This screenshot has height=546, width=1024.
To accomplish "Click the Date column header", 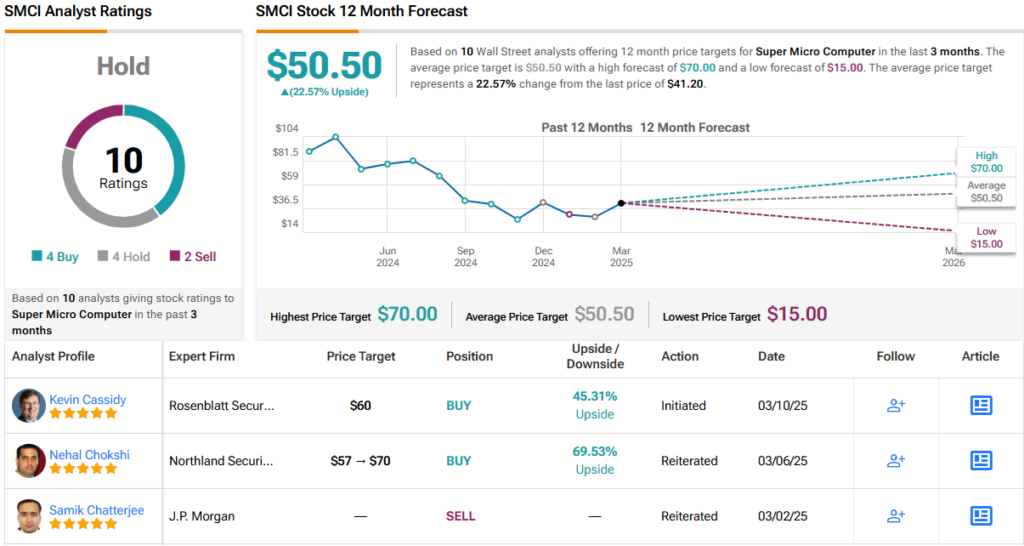I will click(771, 356).
